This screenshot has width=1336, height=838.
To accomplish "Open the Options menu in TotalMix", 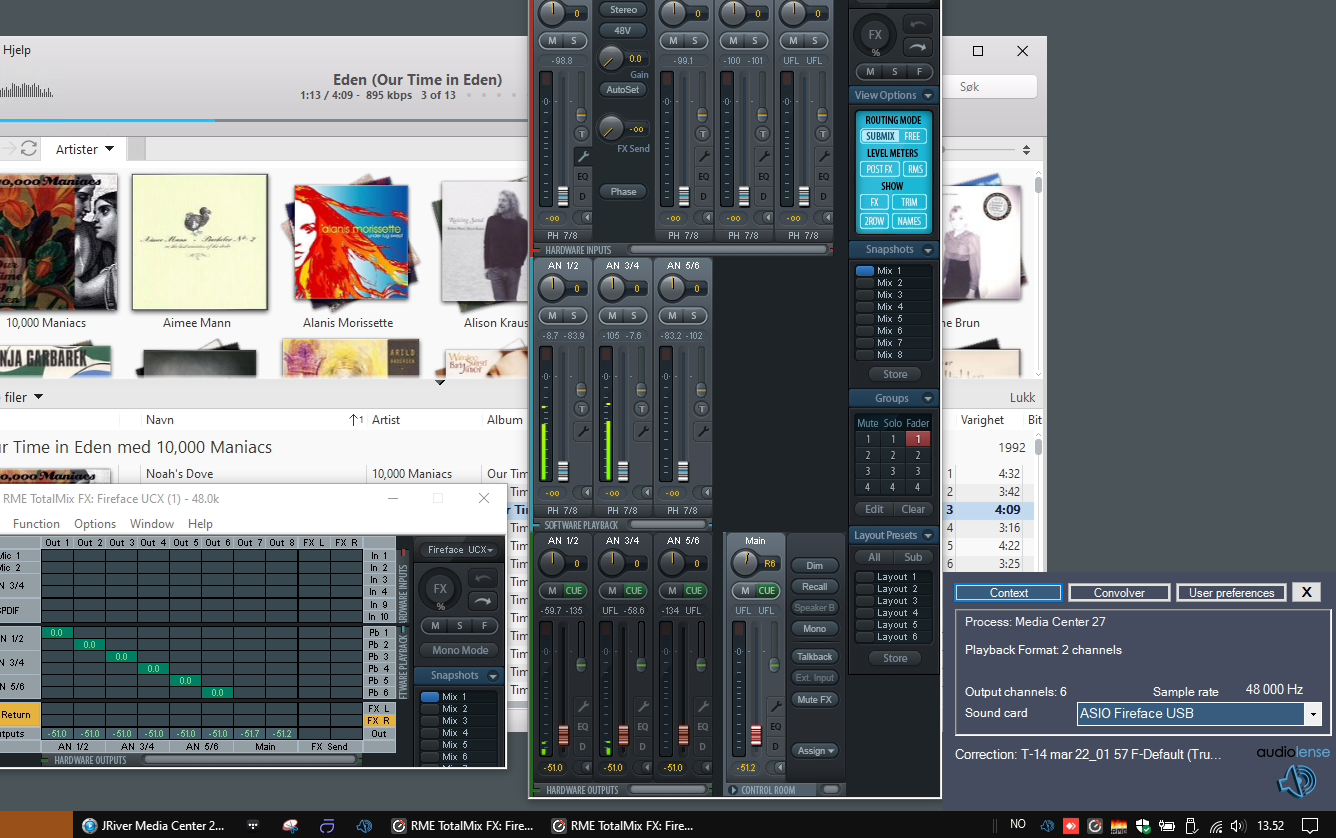I will click(95, 524).
